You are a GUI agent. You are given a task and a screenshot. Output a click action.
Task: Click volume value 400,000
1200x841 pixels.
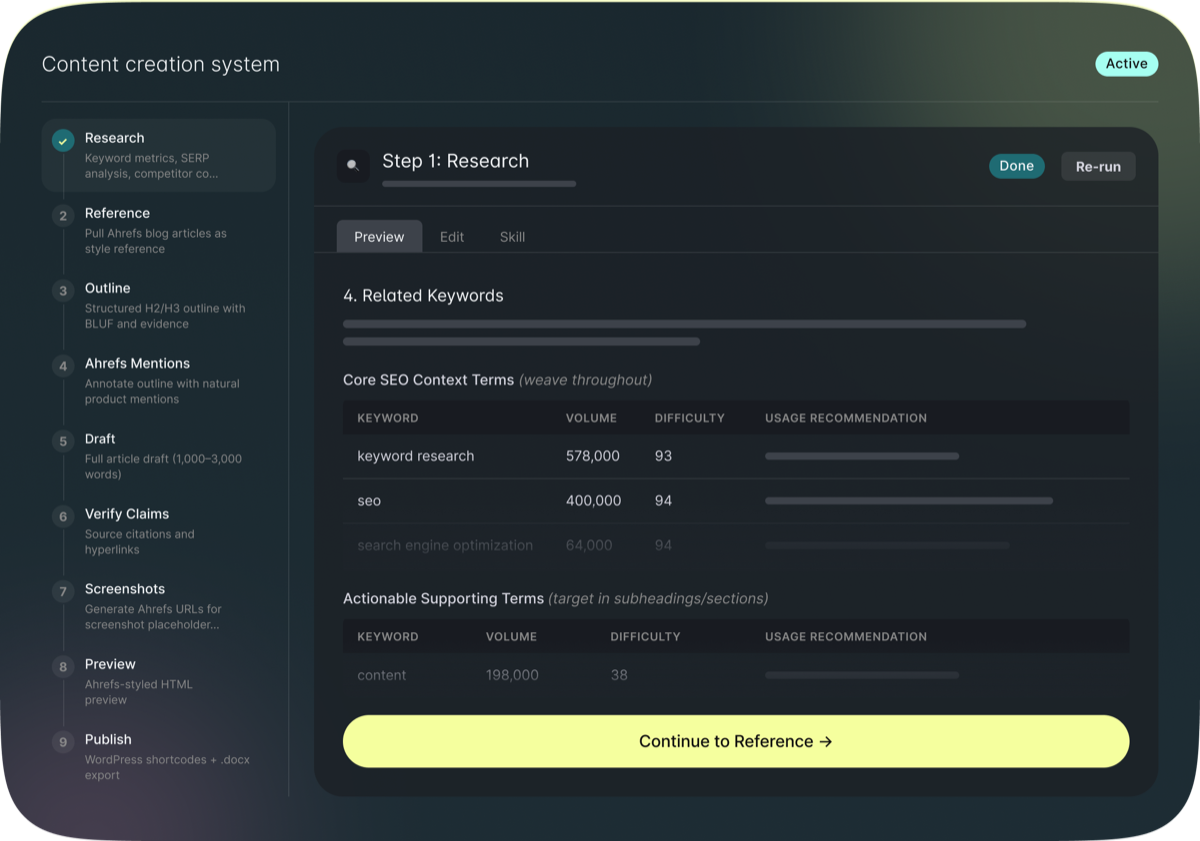point(594,501)
